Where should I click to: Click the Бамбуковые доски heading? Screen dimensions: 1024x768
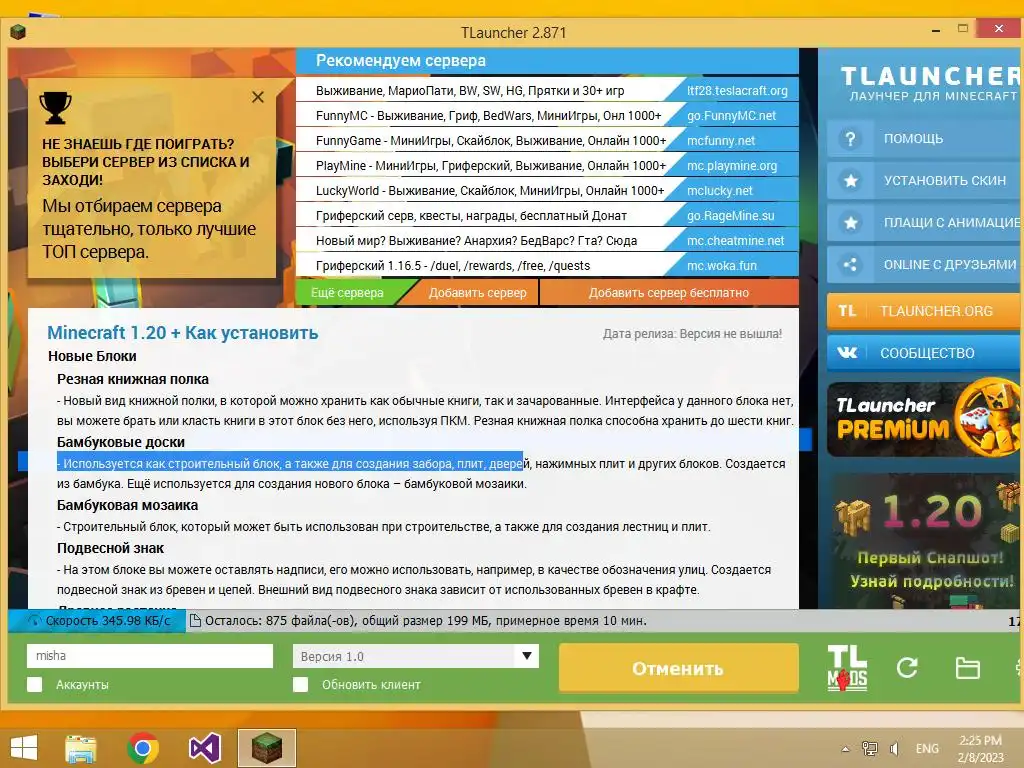[121, 442]
